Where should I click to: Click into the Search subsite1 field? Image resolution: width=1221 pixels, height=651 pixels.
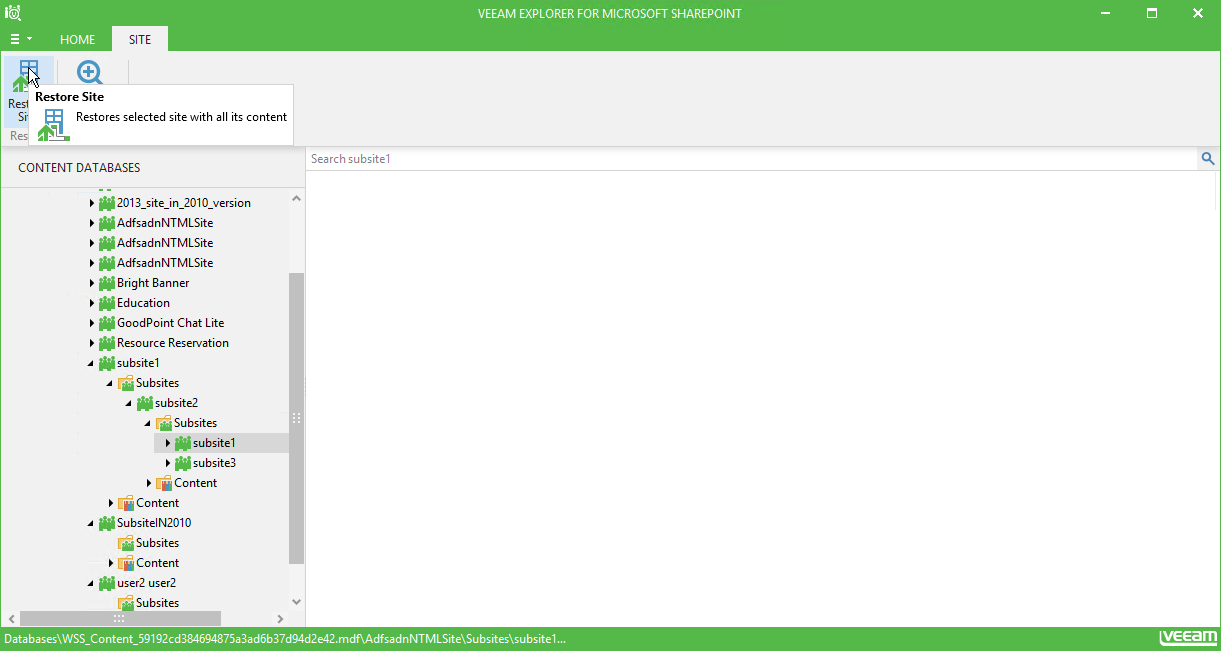tap(751, 159)
